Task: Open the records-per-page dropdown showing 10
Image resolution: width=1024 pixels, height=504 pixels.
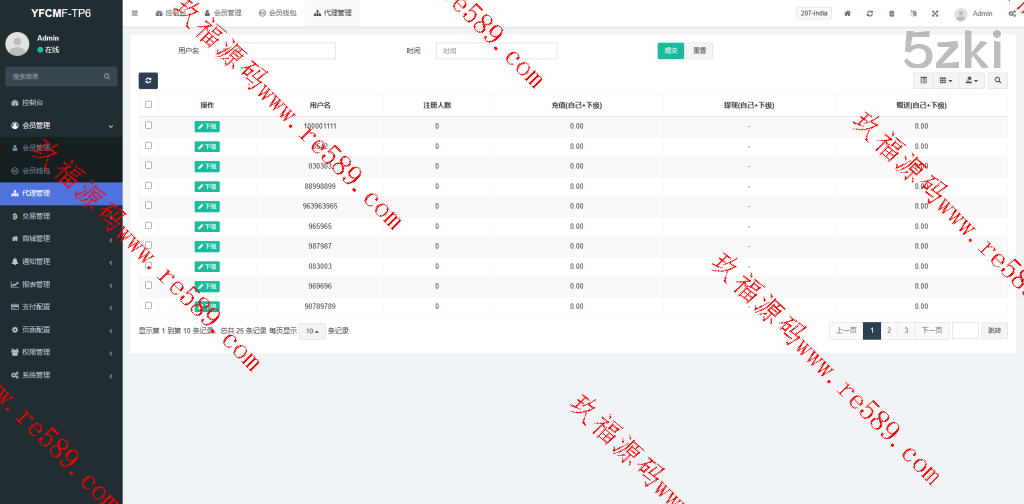Action: pos(312,331)
